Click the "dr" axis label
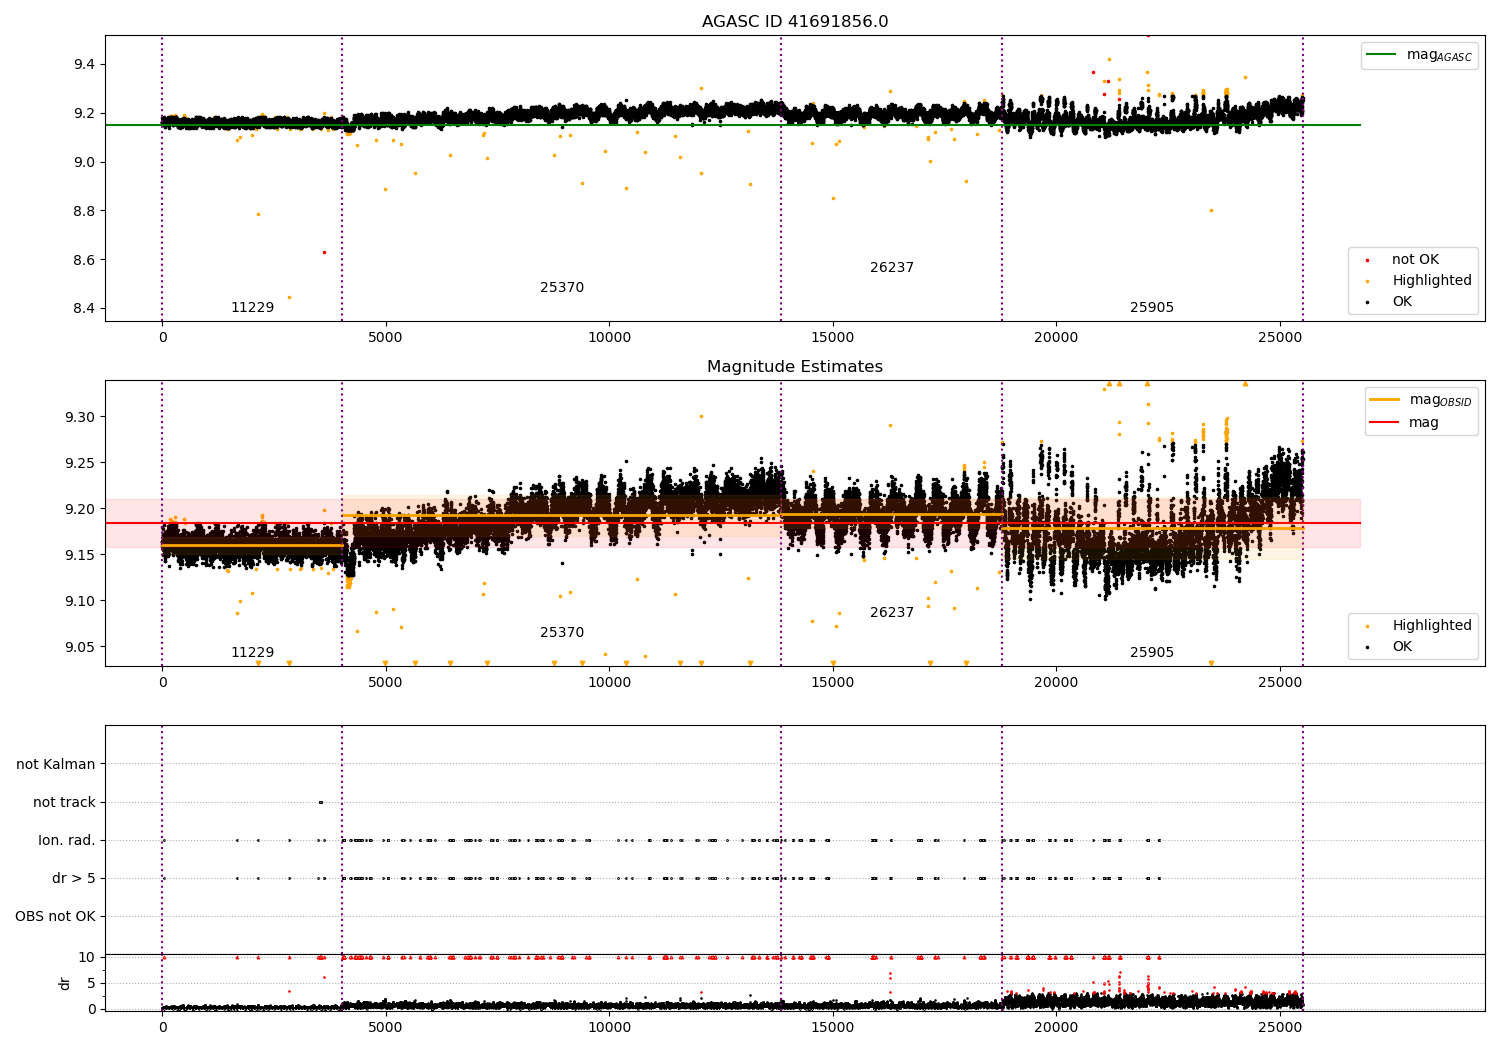Screen dimensions: 1500x1050 coord(65,983)
